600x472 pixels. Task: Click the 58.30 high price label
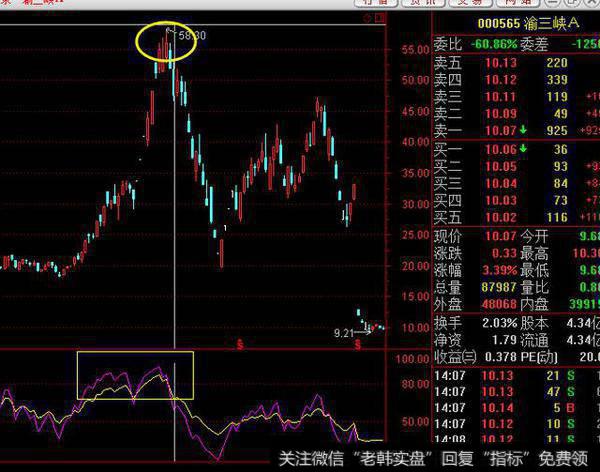pyautogui.click(x=192, y=36)
